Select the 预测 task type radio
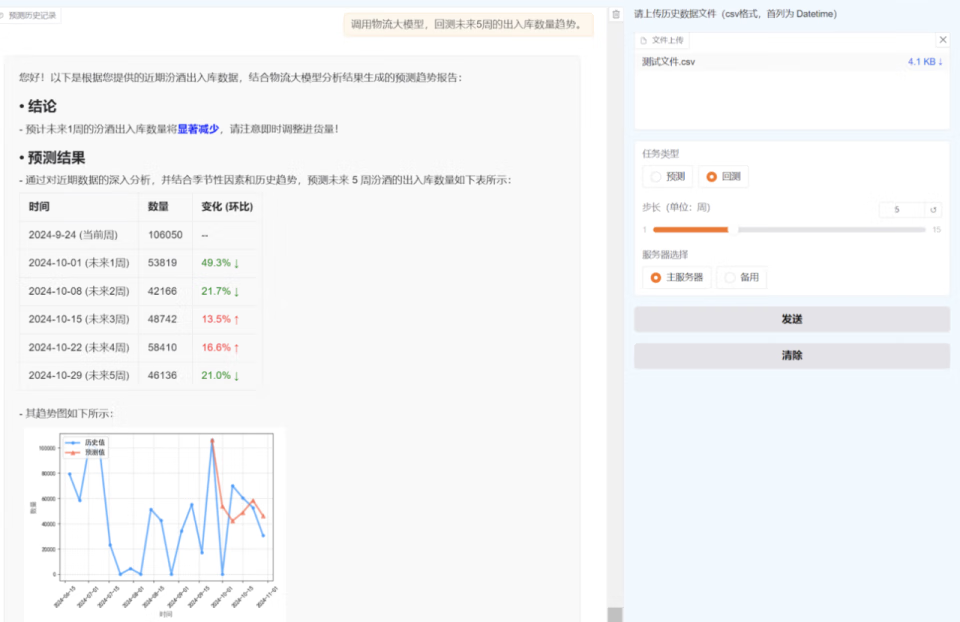Screen dimensions: 960x622 668,176
